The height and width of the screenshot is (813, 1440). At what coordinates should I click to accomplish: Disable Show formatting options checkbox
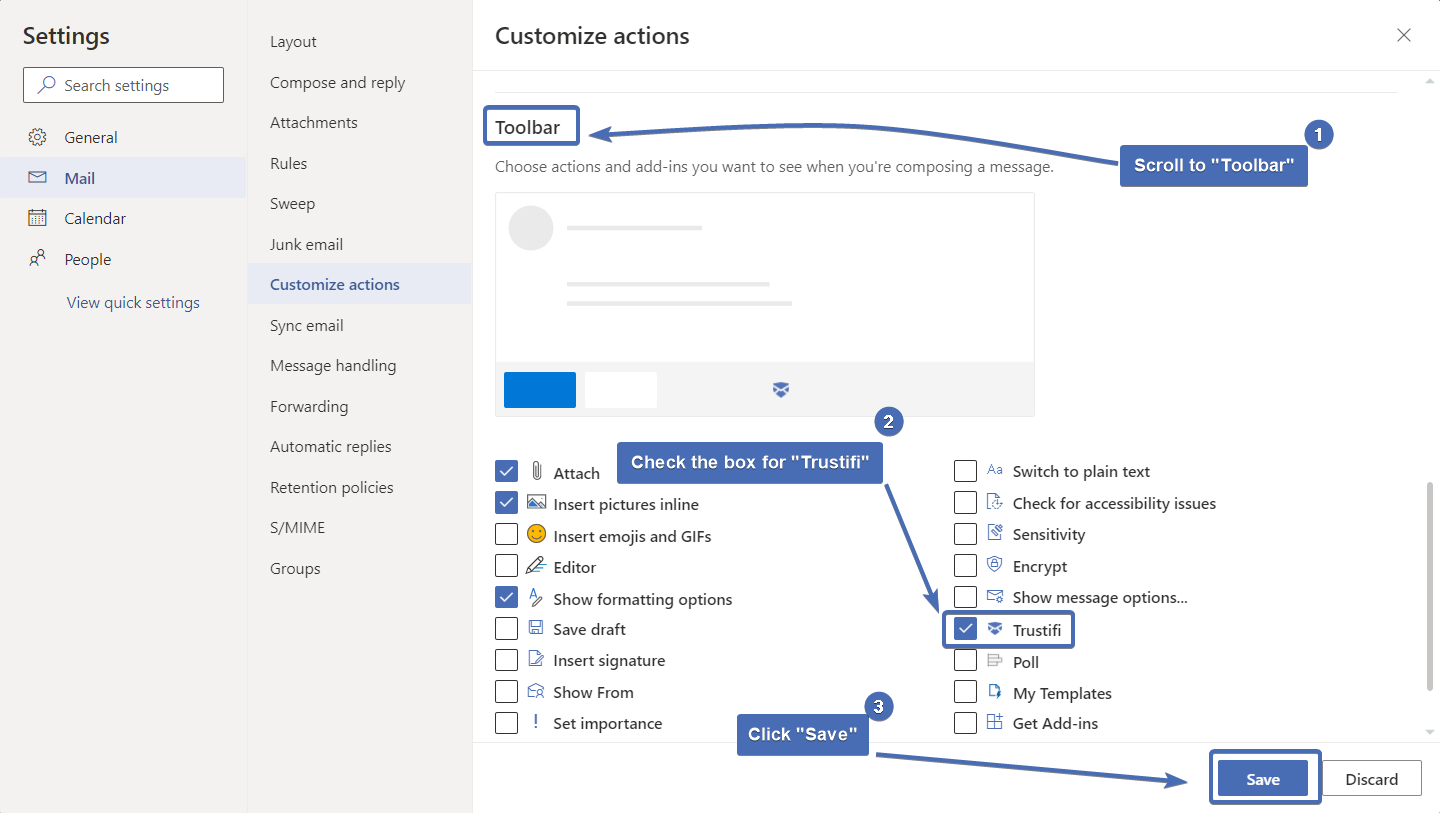pos(507,598)
